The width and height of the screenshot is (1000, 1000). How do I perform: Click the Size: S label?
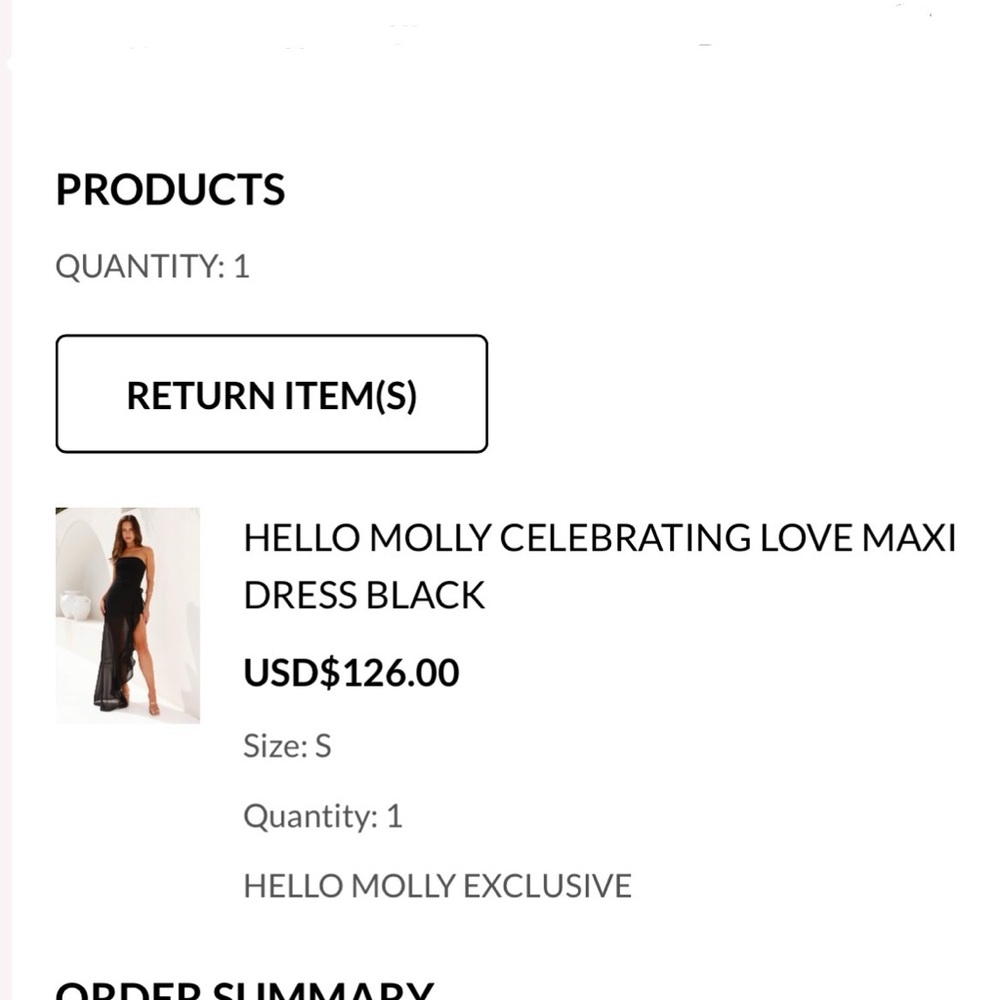(286, 745)
